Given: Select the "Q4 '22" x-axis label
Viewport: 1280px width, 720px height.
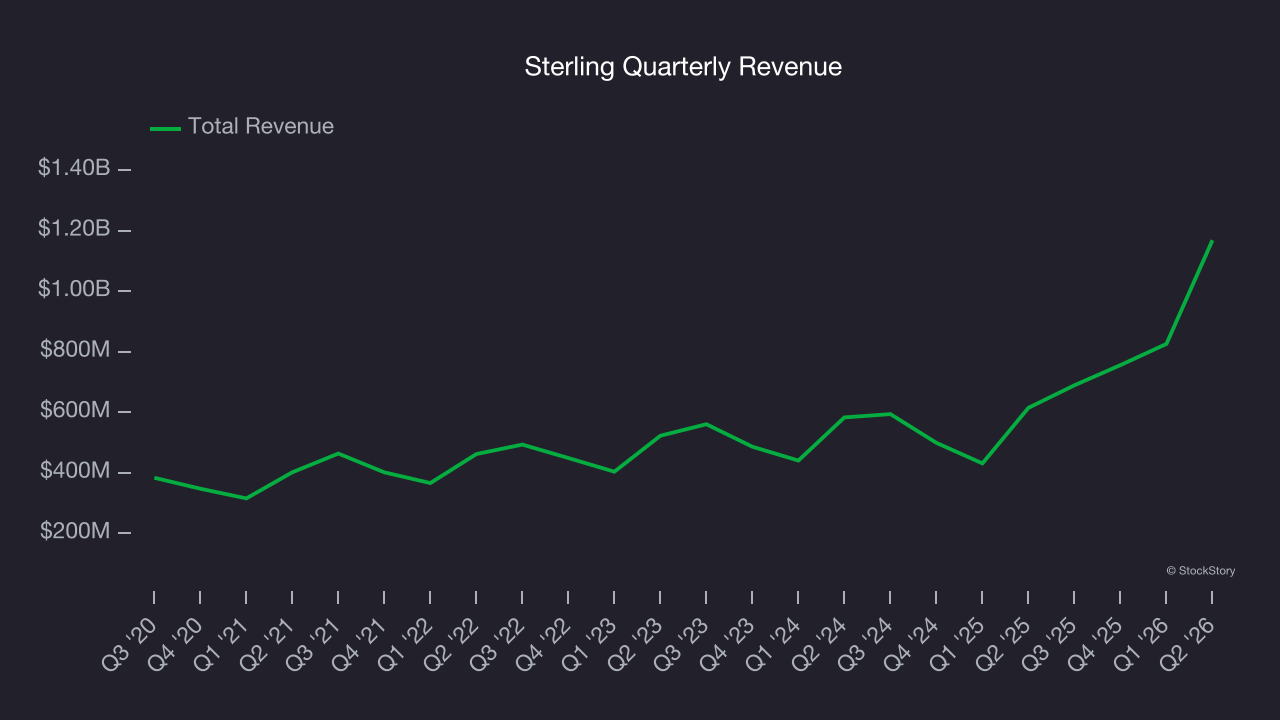Looking at the screenshot, I should coord(545,643).
